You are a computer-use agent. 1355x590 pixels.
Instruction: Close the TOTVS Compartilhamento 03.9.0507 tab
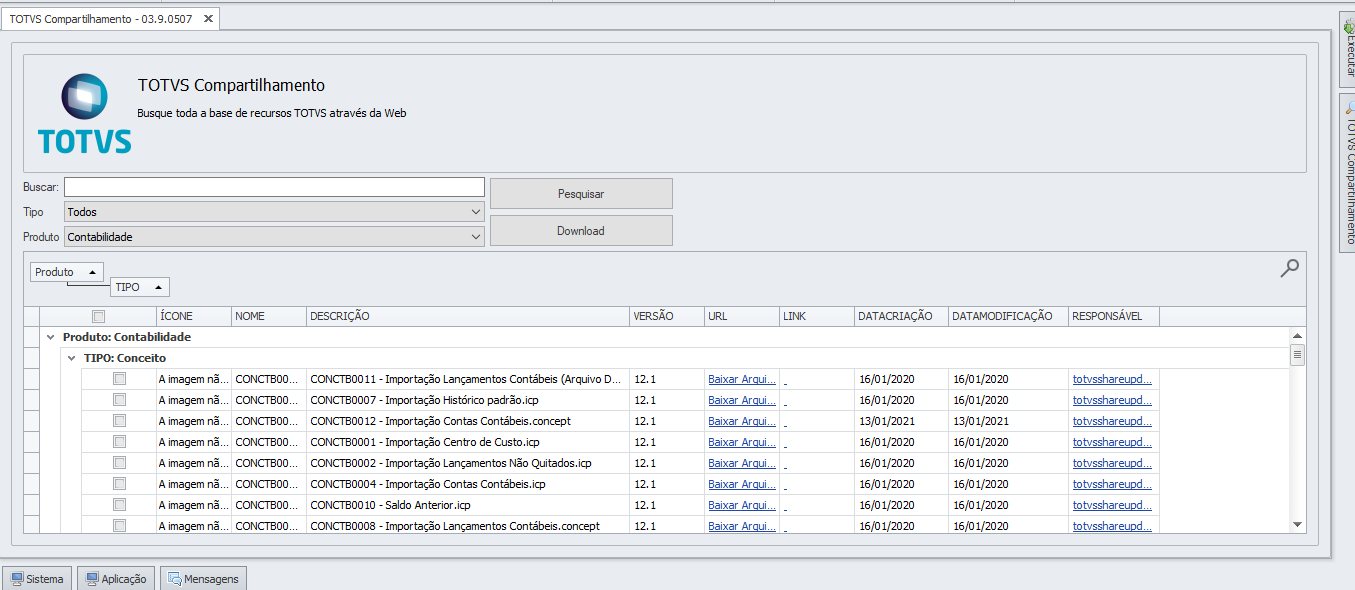click(208, 19)
